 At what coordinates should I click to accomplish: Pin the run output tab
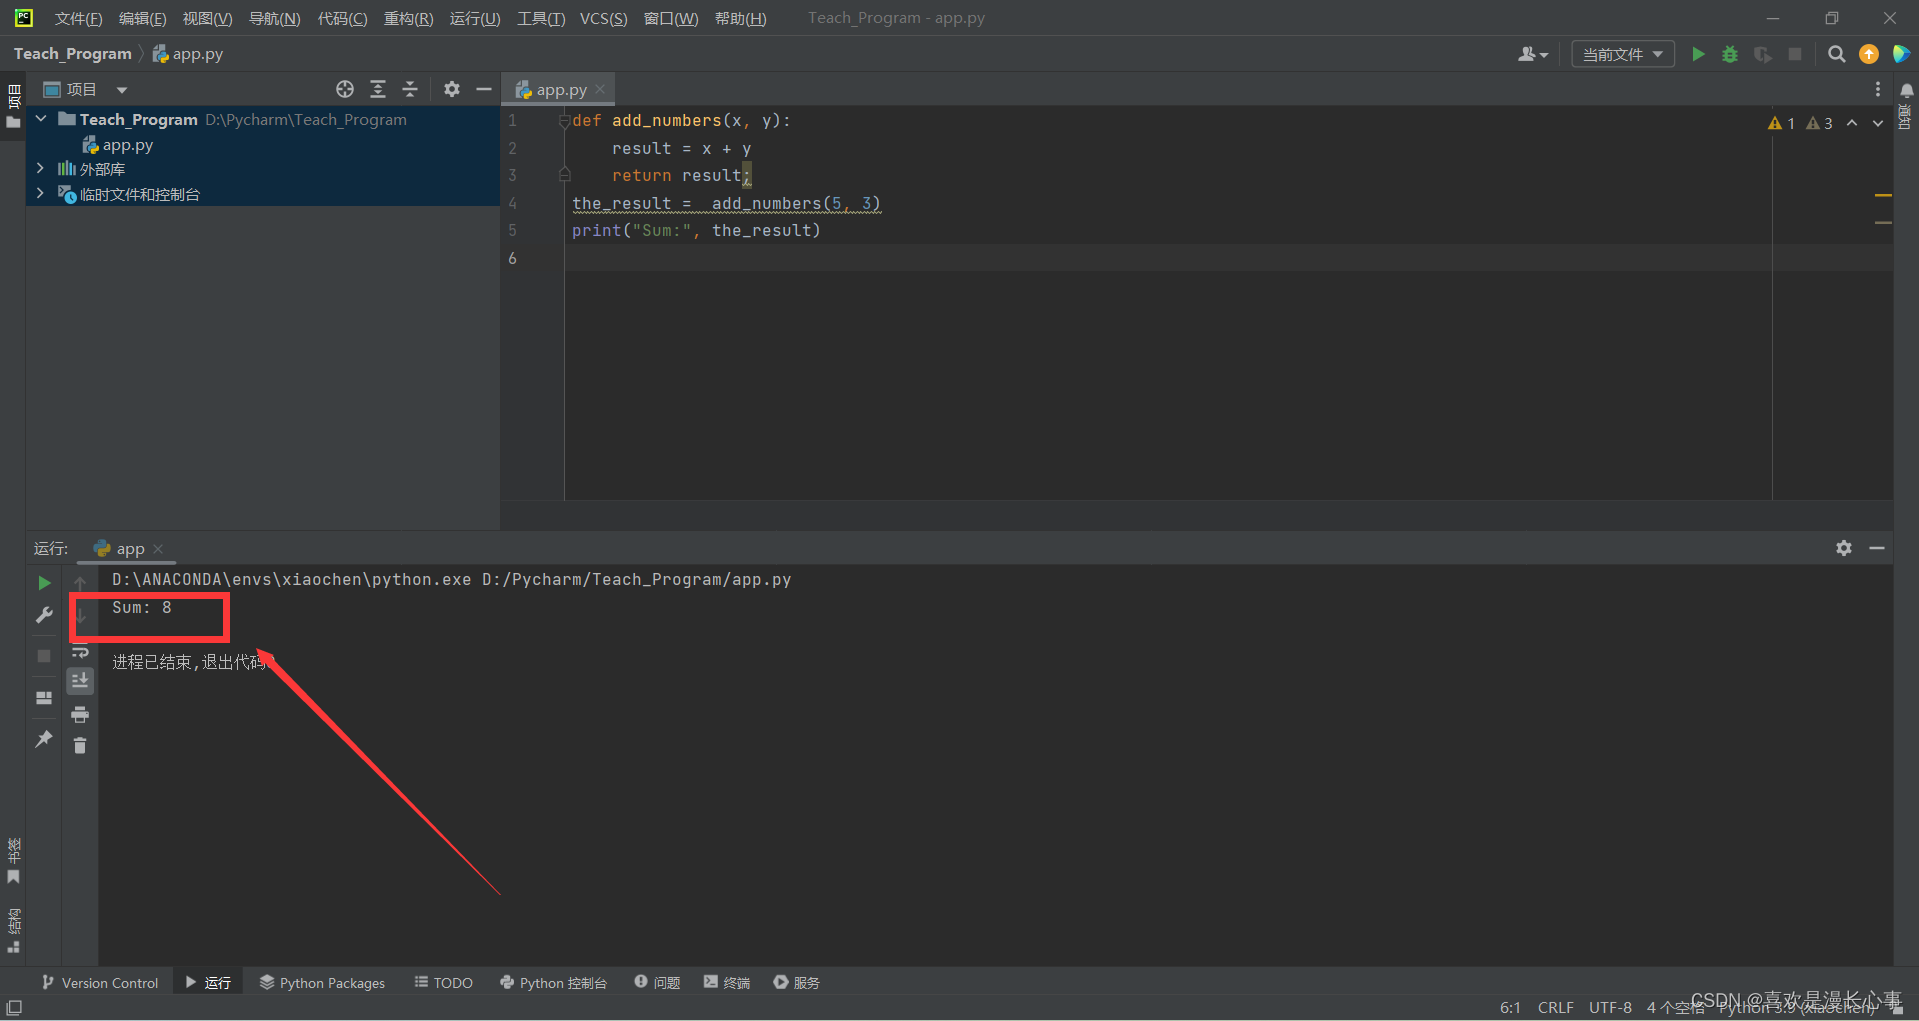pos(43,738)
